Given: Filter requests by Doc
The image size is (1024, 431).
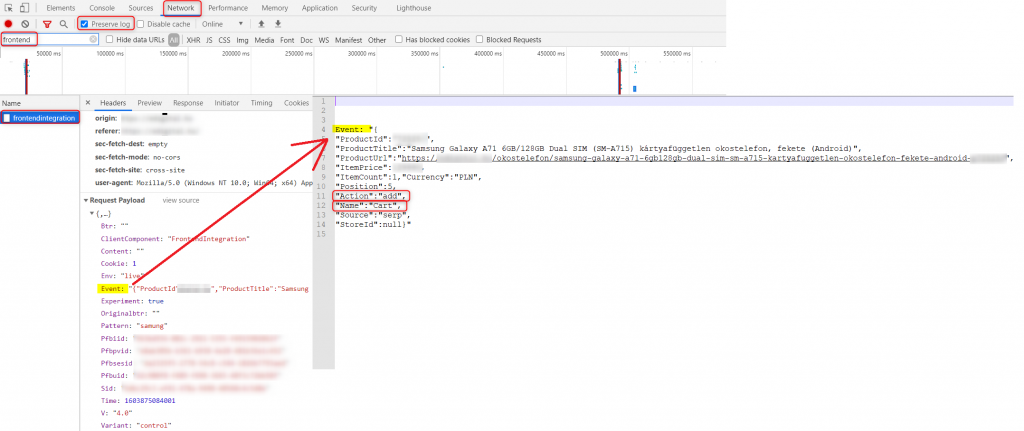Looking at the screenshot, I should pyautogui.click(x=306, y=40).
